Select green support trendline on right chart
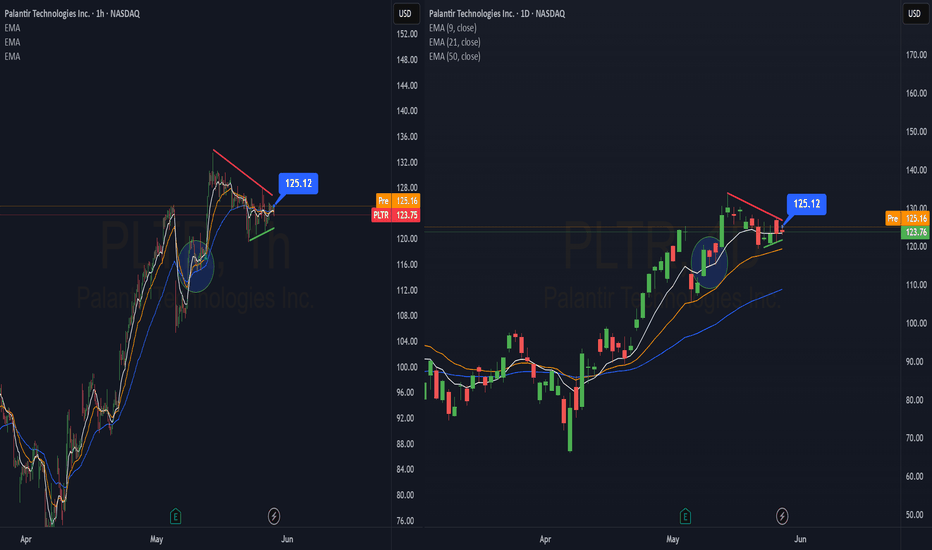 coord(773,243)
